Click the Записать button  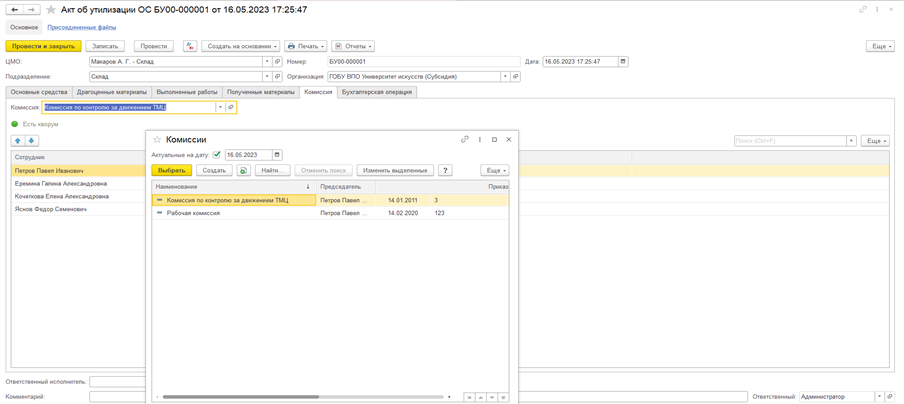(105, 46)
